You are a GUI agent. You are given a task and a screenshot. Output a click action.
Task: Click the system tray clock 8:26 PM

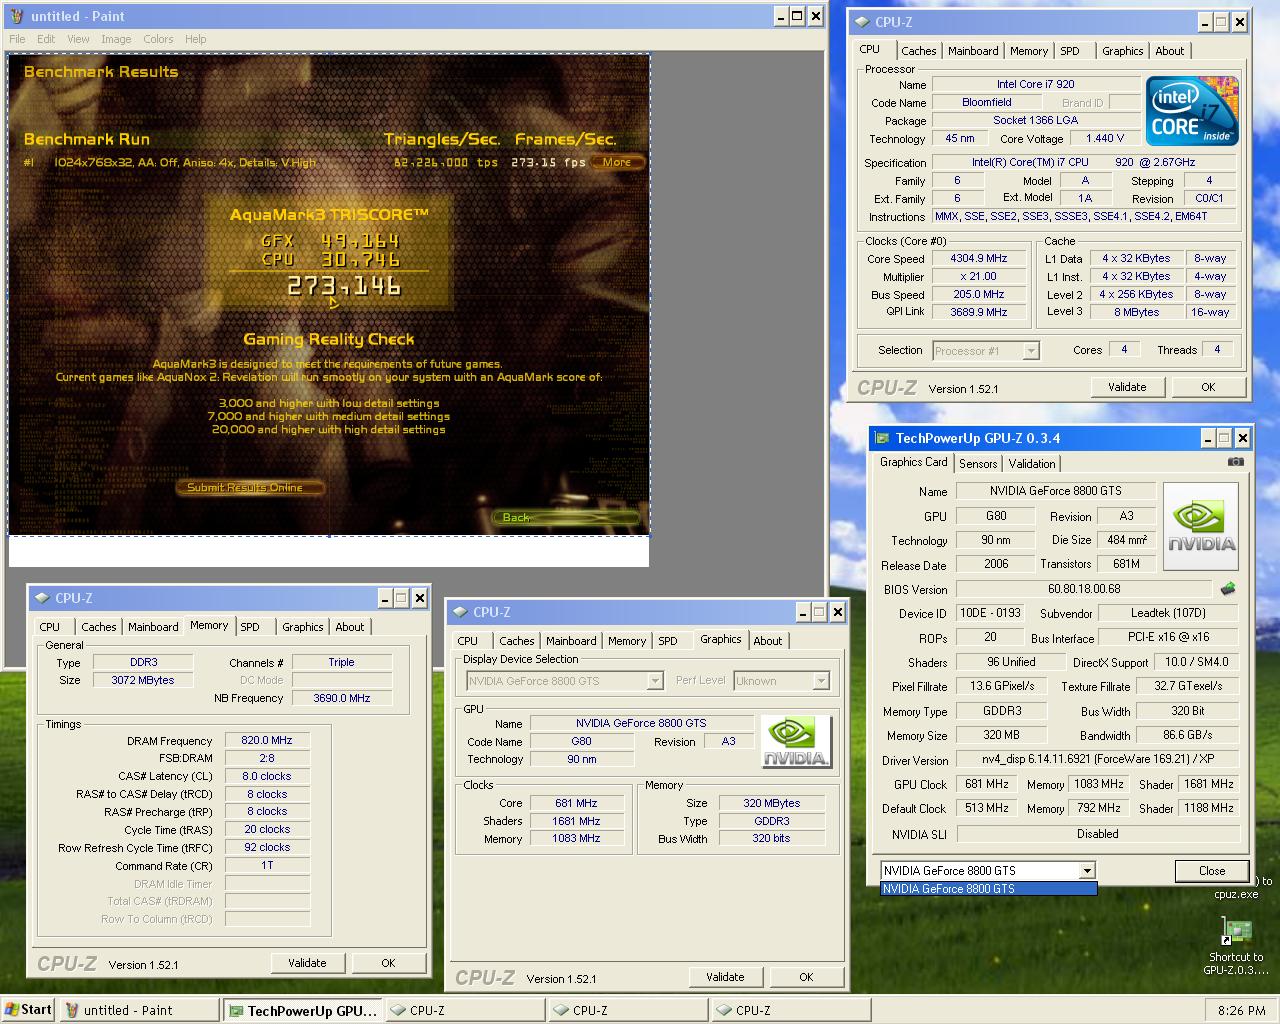[x=1241, y=1010]
